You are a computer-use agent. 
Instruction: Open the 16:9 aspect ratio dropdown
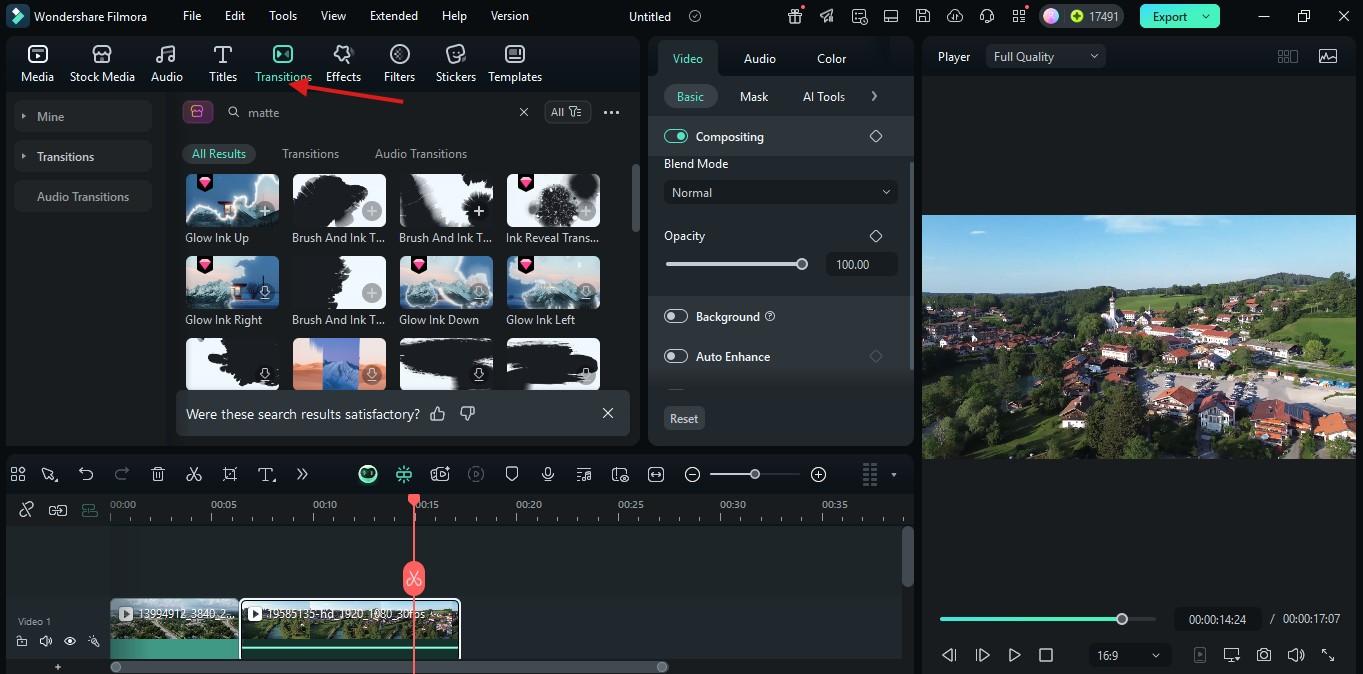[x=1128, y=655]
